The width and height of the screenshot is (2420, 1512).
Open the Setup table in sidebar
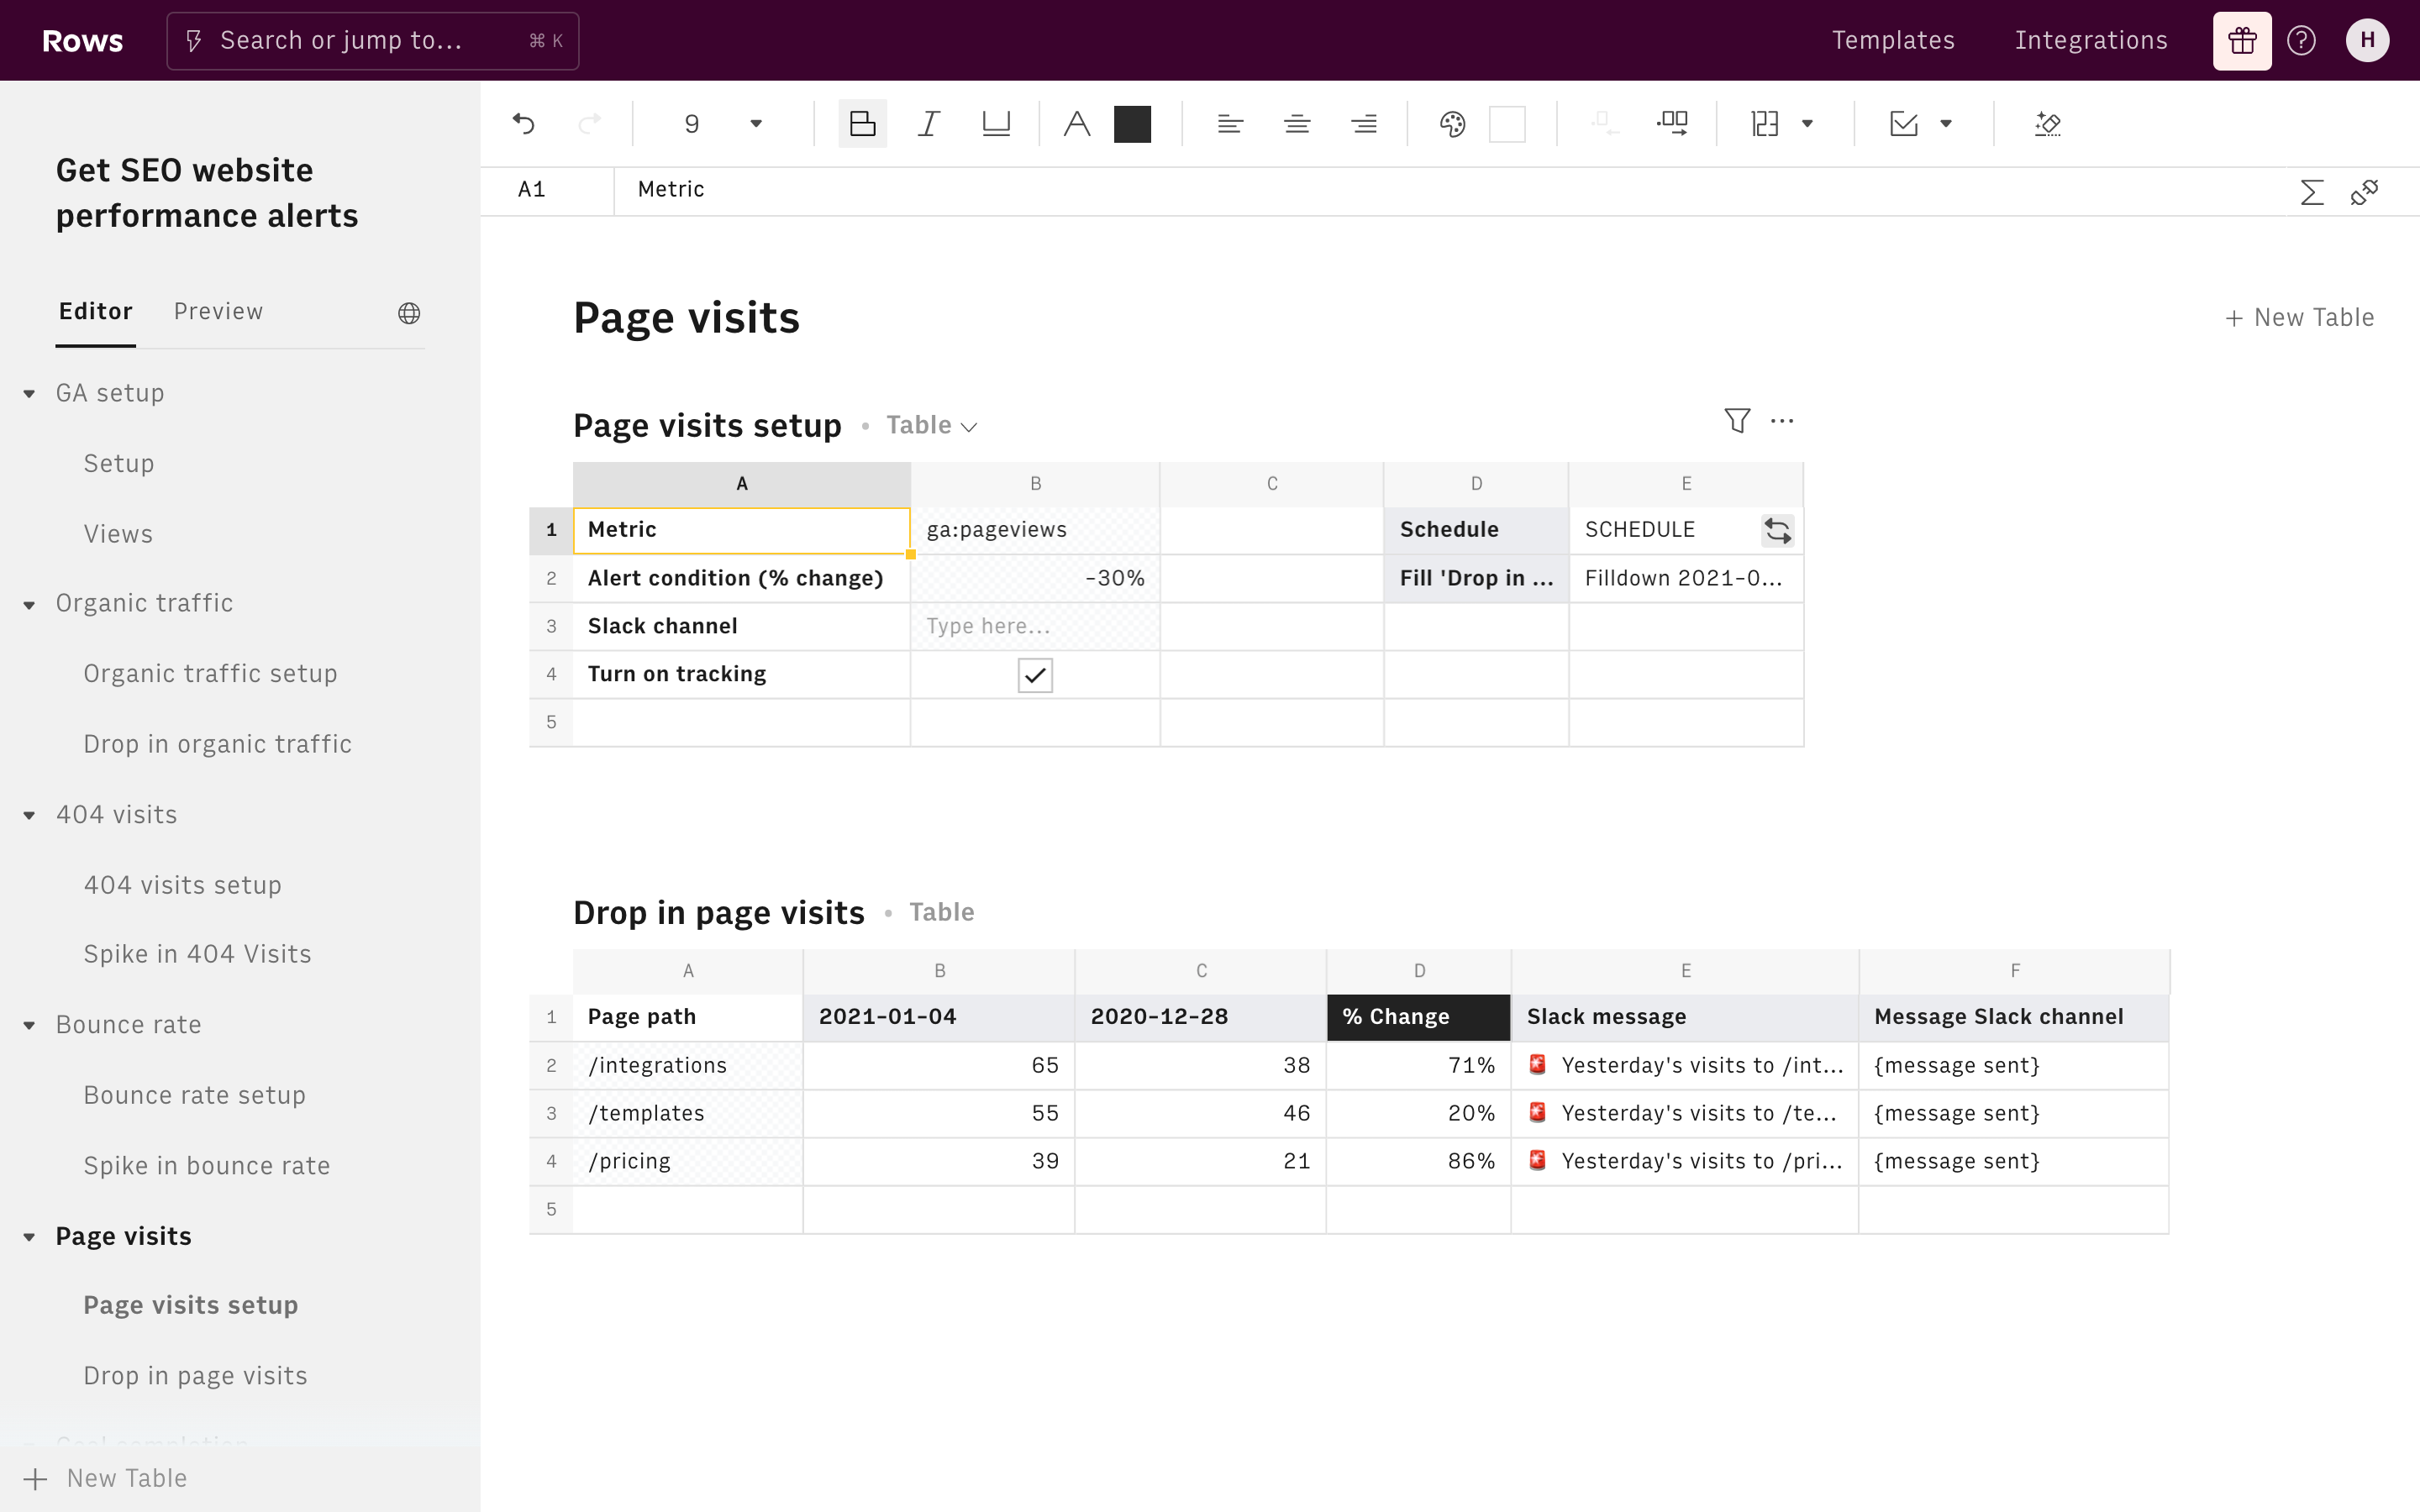click(x=119, y=463)
